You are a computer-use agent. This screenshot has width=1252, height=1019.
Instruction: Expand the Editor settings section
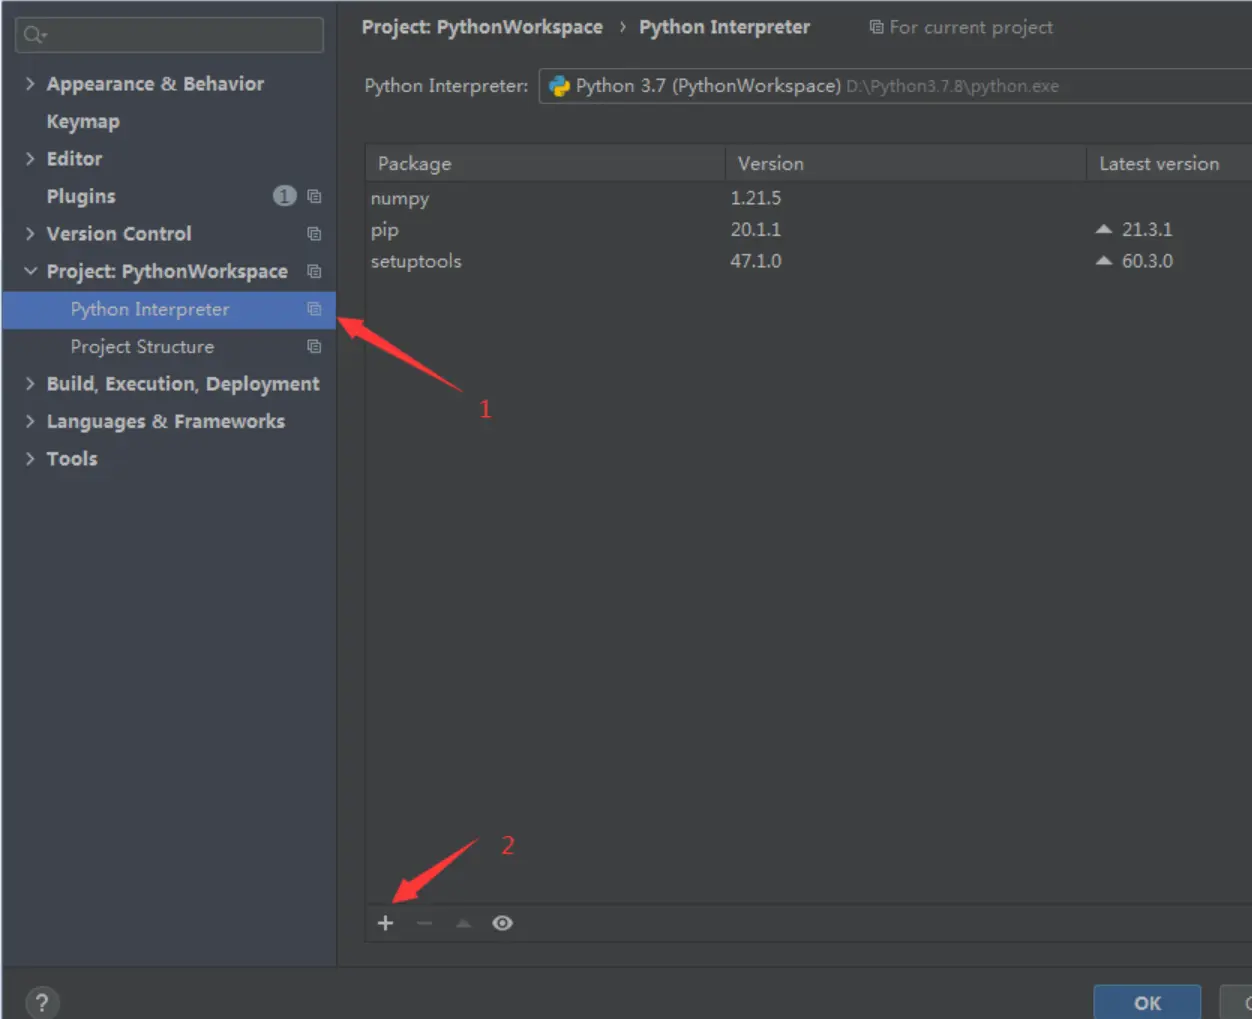pyautogui.click(x=30, y=159)
